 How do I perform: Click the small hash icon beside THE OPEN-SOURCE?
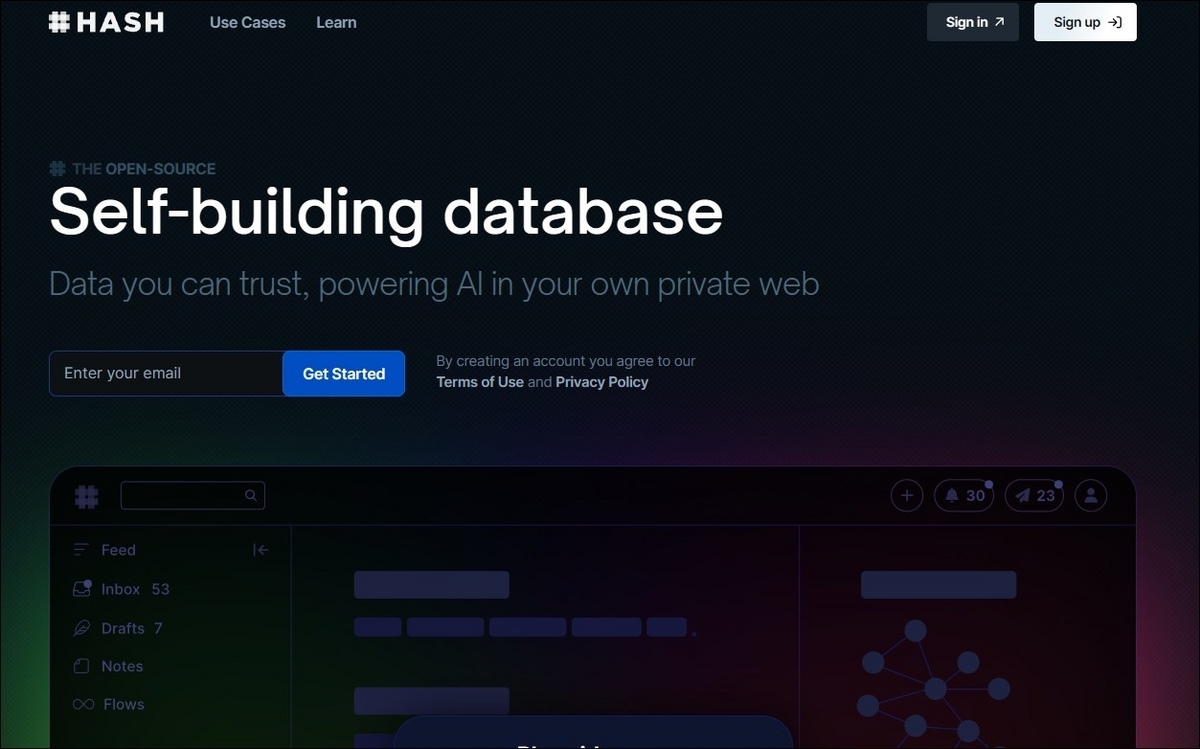coord(58,169)
